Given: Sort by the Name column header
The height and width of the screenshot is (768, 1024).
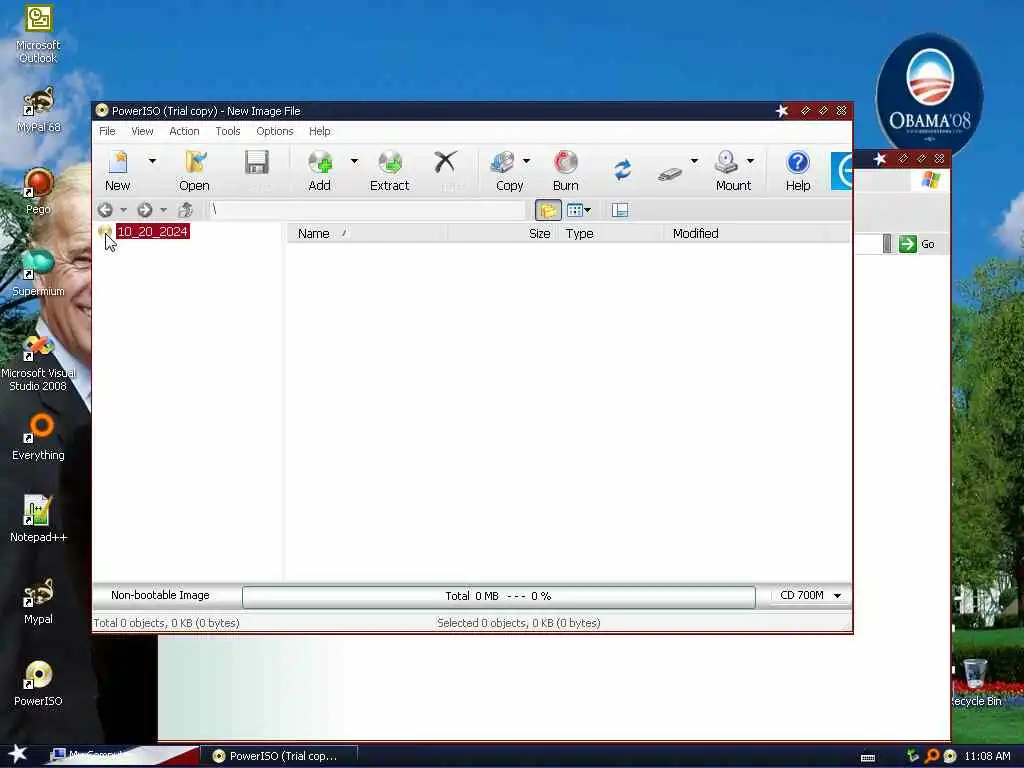Looking at the screenshot, I should click(367, 233).
